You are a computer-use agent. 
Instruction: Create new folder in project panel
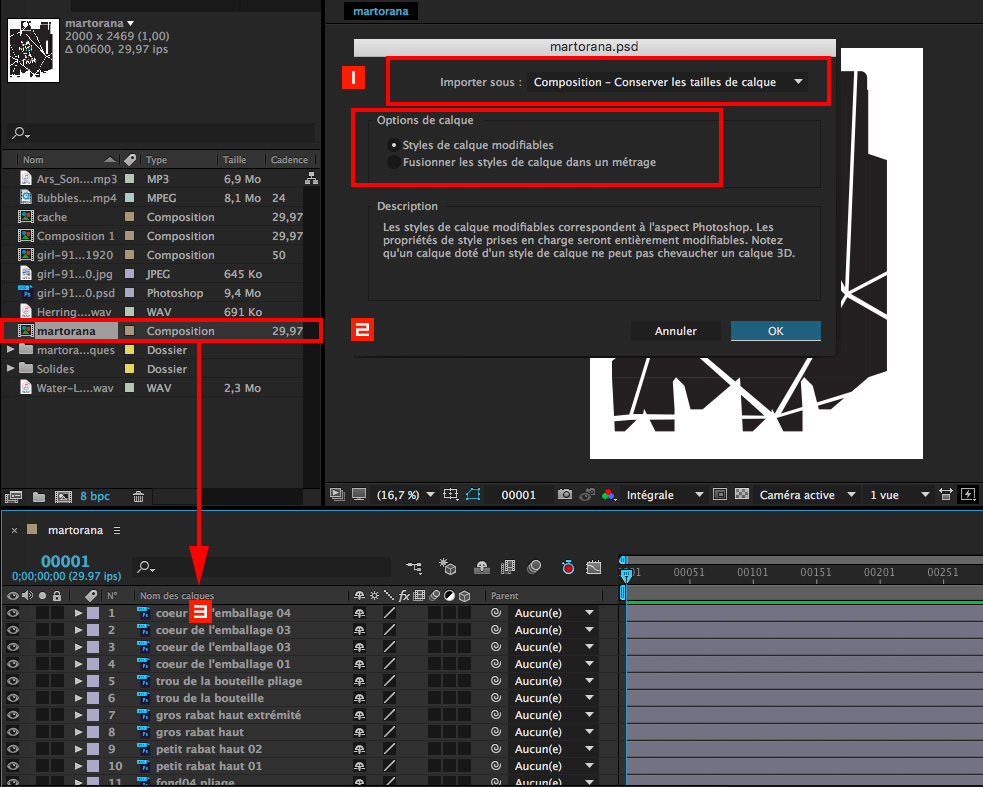[39, 496]
